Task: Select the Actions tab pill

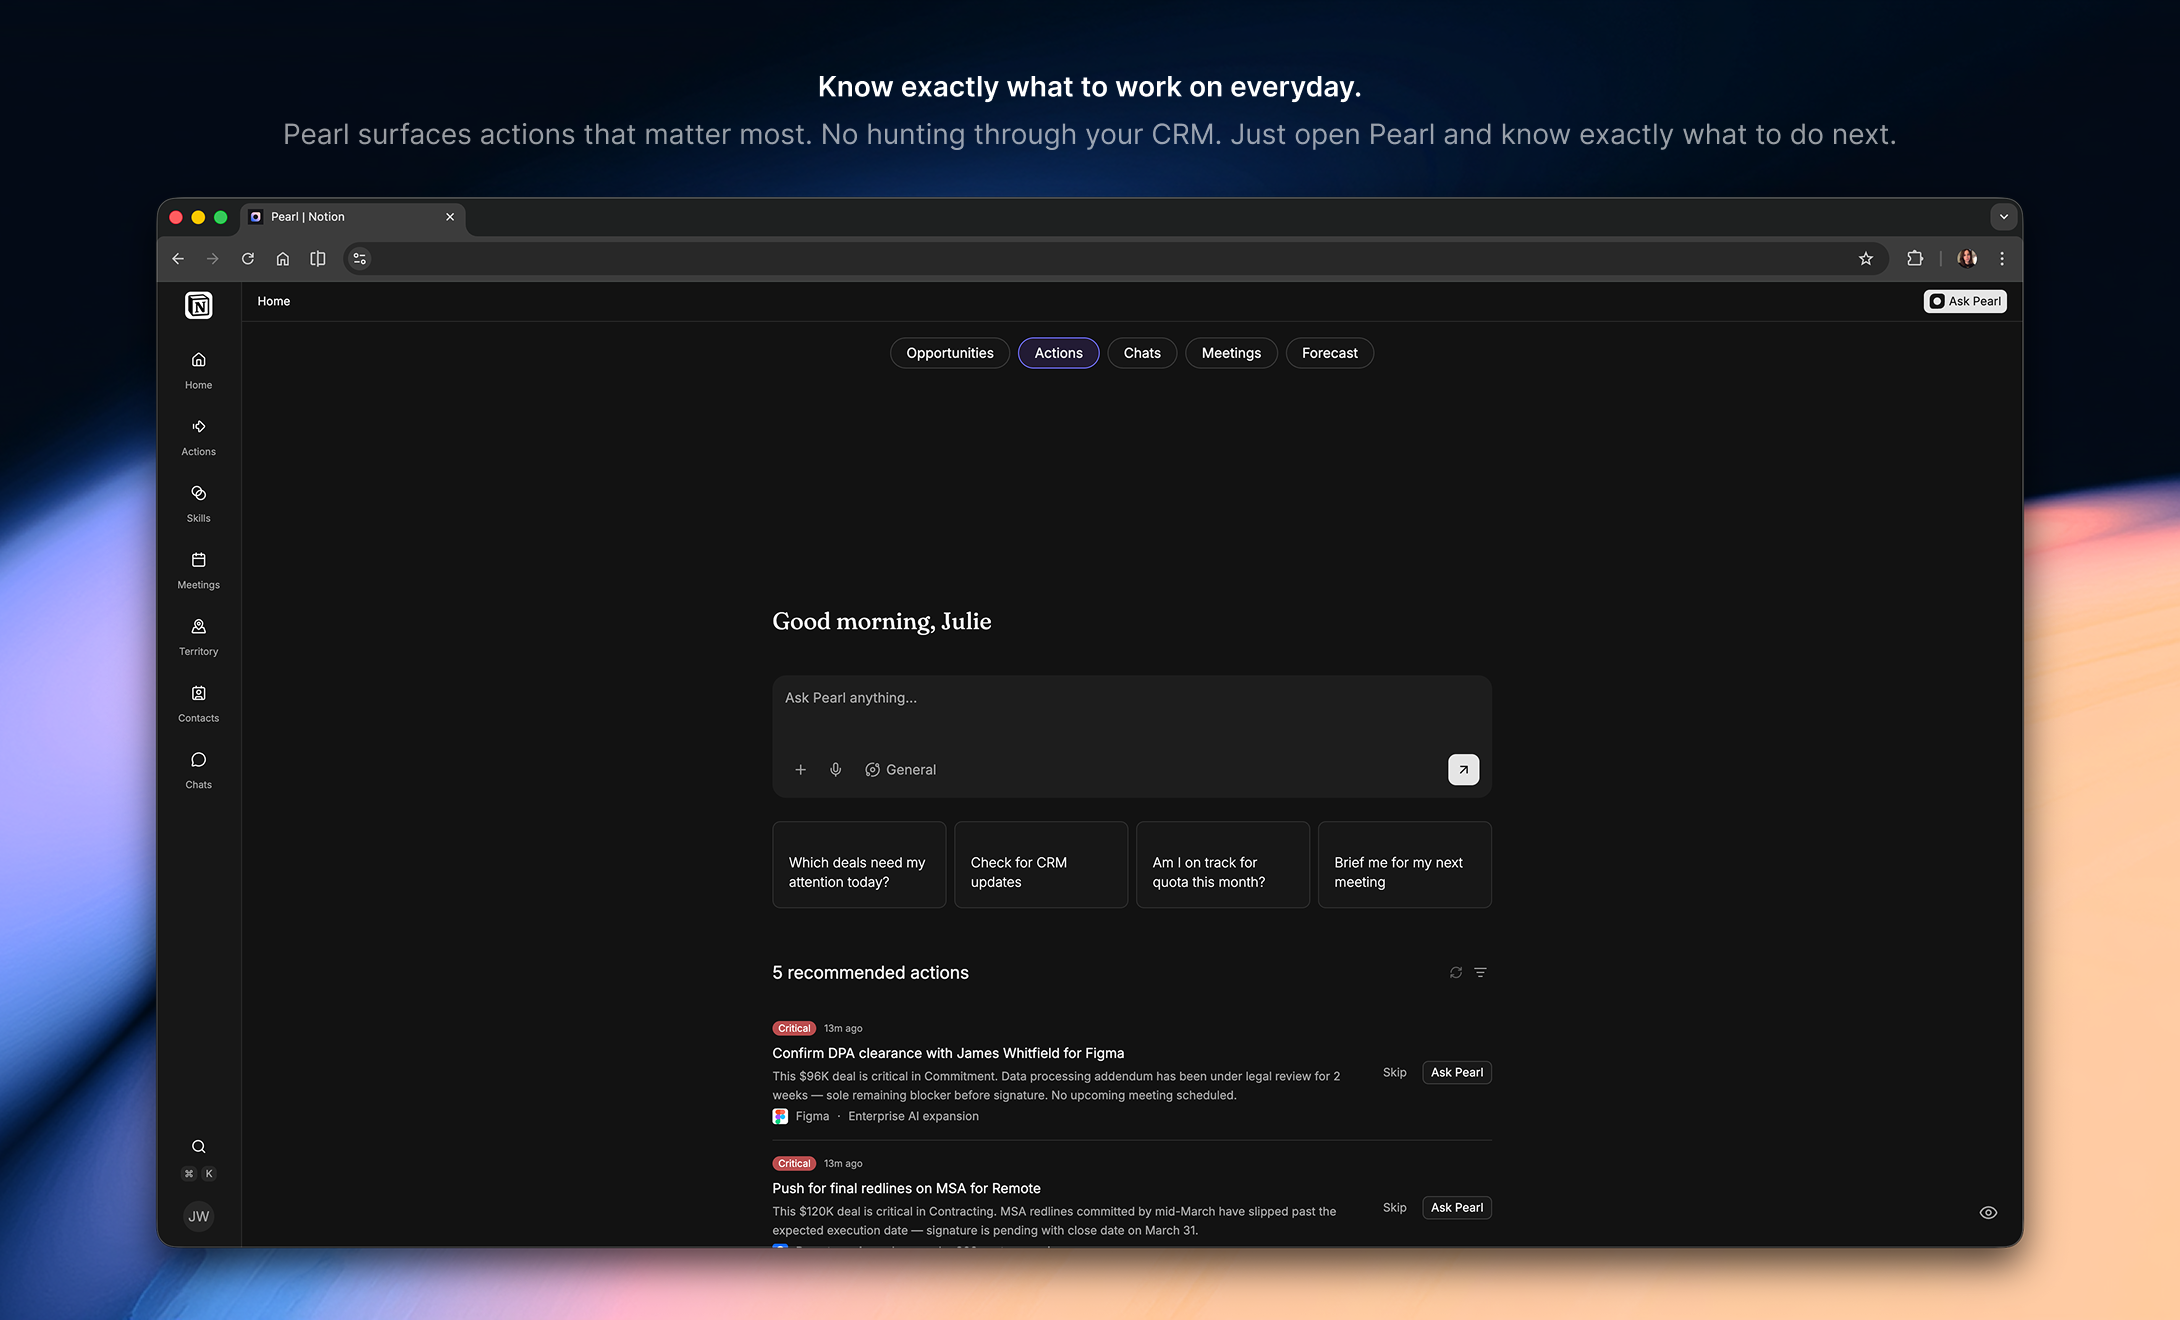Action: pyautogui.click(x=1059, y=353)
